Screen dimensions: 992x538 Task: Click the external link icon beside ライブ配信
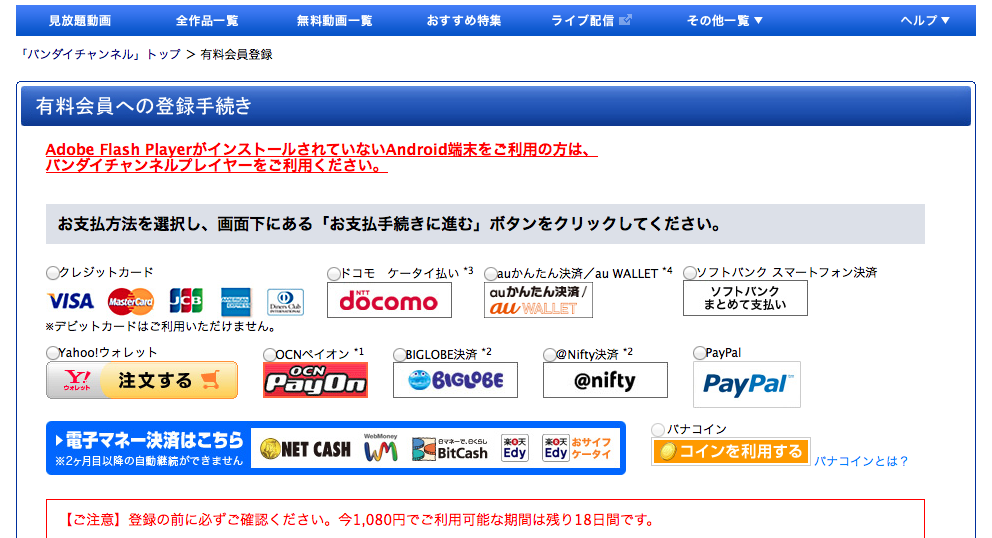coord(625,20)
